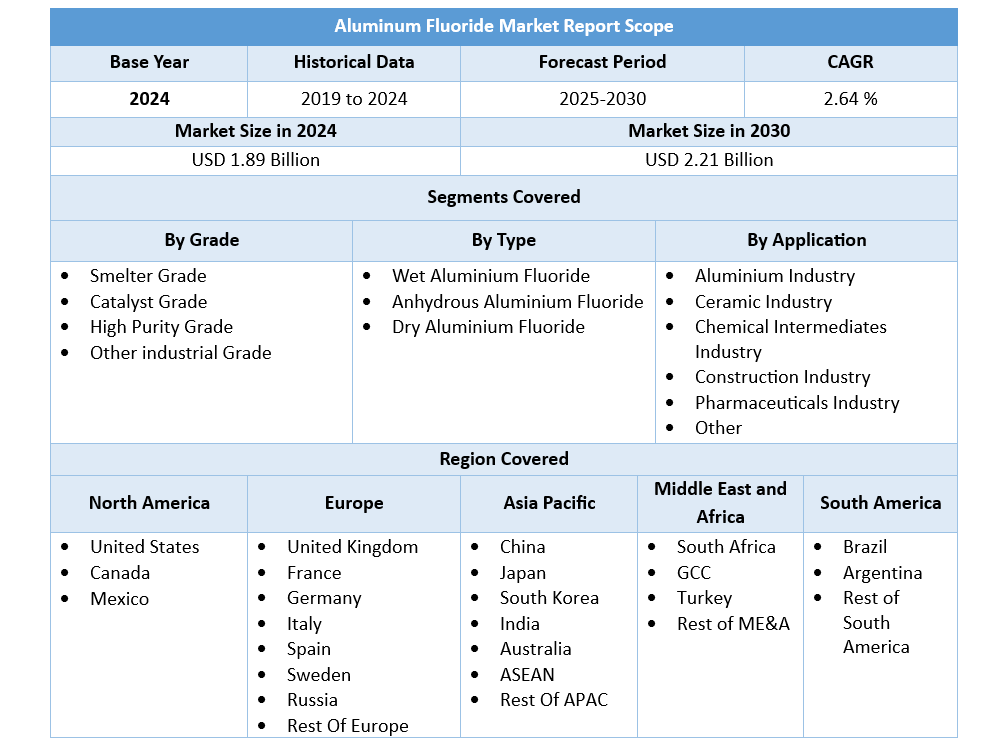Screen dimensions: 1008x742
Task: Select the Forecast Period header cell
Action: tap(602, 62)
